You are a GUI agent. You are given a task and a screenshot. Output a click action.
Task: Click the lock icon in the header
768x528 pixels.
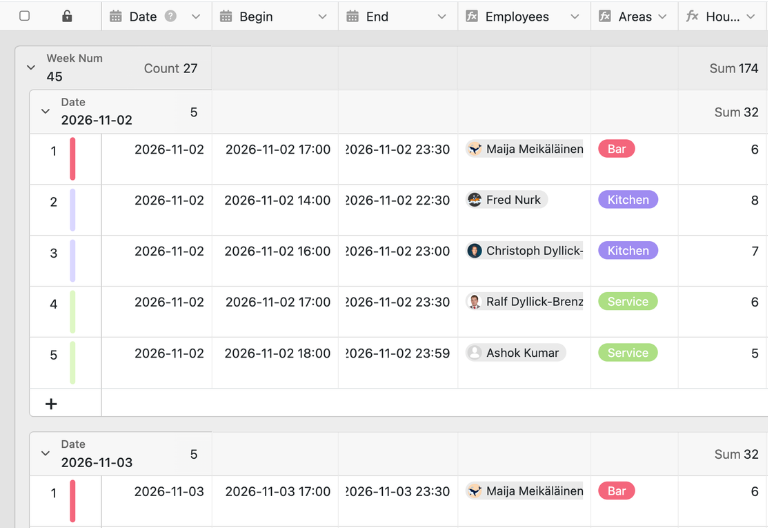67,16
